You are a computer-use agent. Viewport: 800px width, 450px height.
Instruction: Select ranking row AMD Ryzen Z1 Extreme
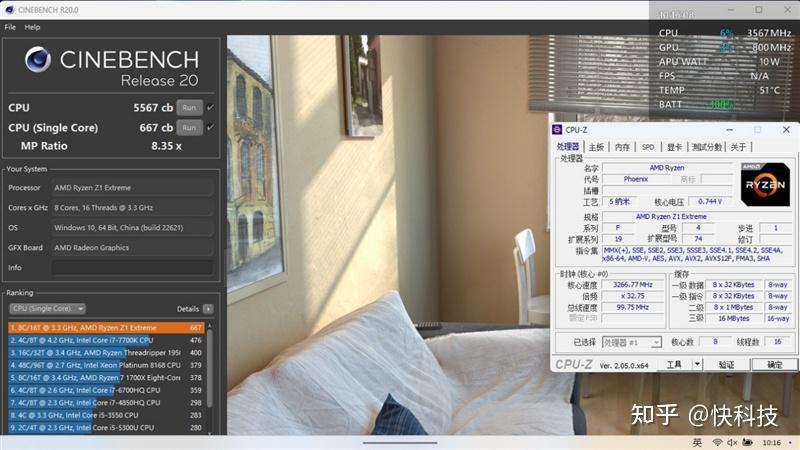coord(106,328)
